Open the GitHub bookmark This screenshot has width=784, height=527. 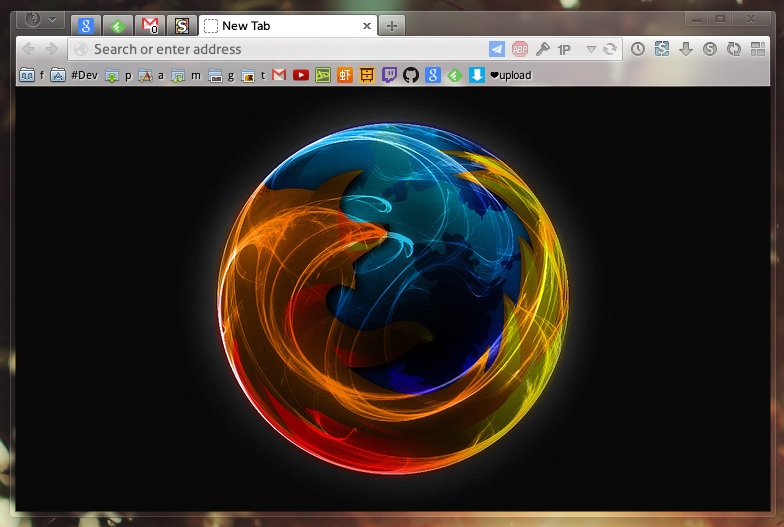tap(411, 76)
